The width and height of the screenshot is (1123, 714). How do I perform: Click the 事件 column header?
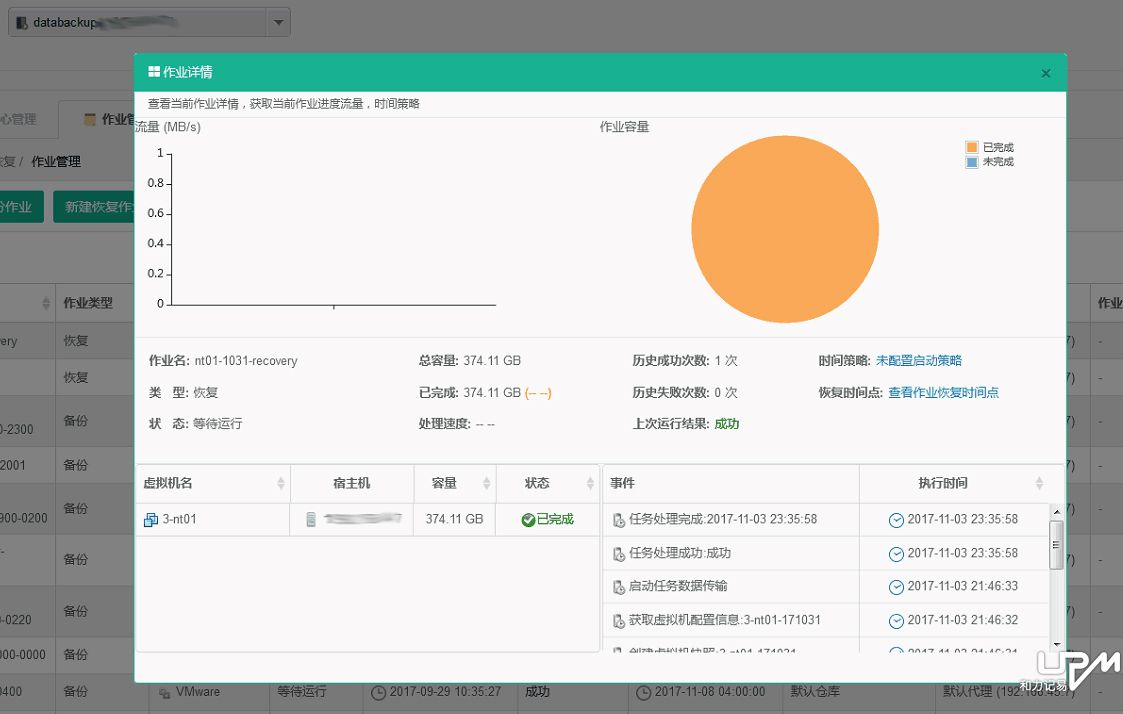pyautogui.click(x=731, y=483)
